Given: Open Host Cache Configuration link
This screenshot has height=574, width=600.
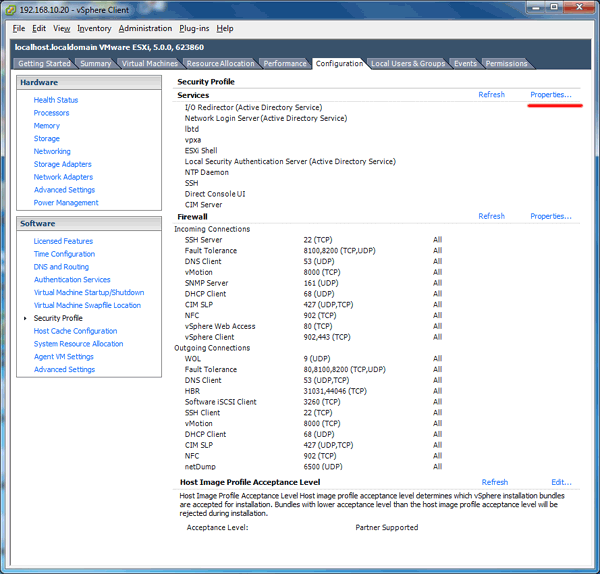Looking at the screenshot, I should point(75,331).
